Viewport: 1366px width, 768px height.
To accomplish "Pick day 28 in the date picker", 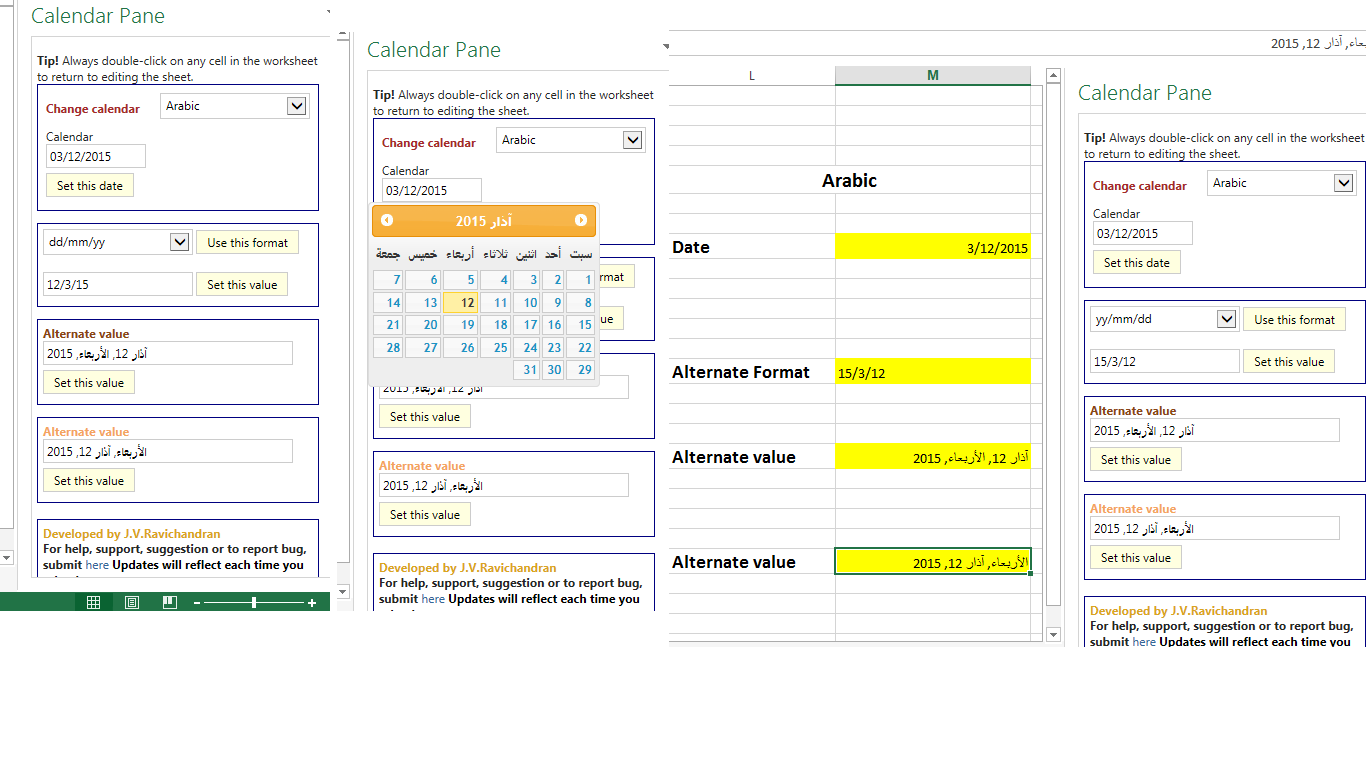I will coord(388,347).
